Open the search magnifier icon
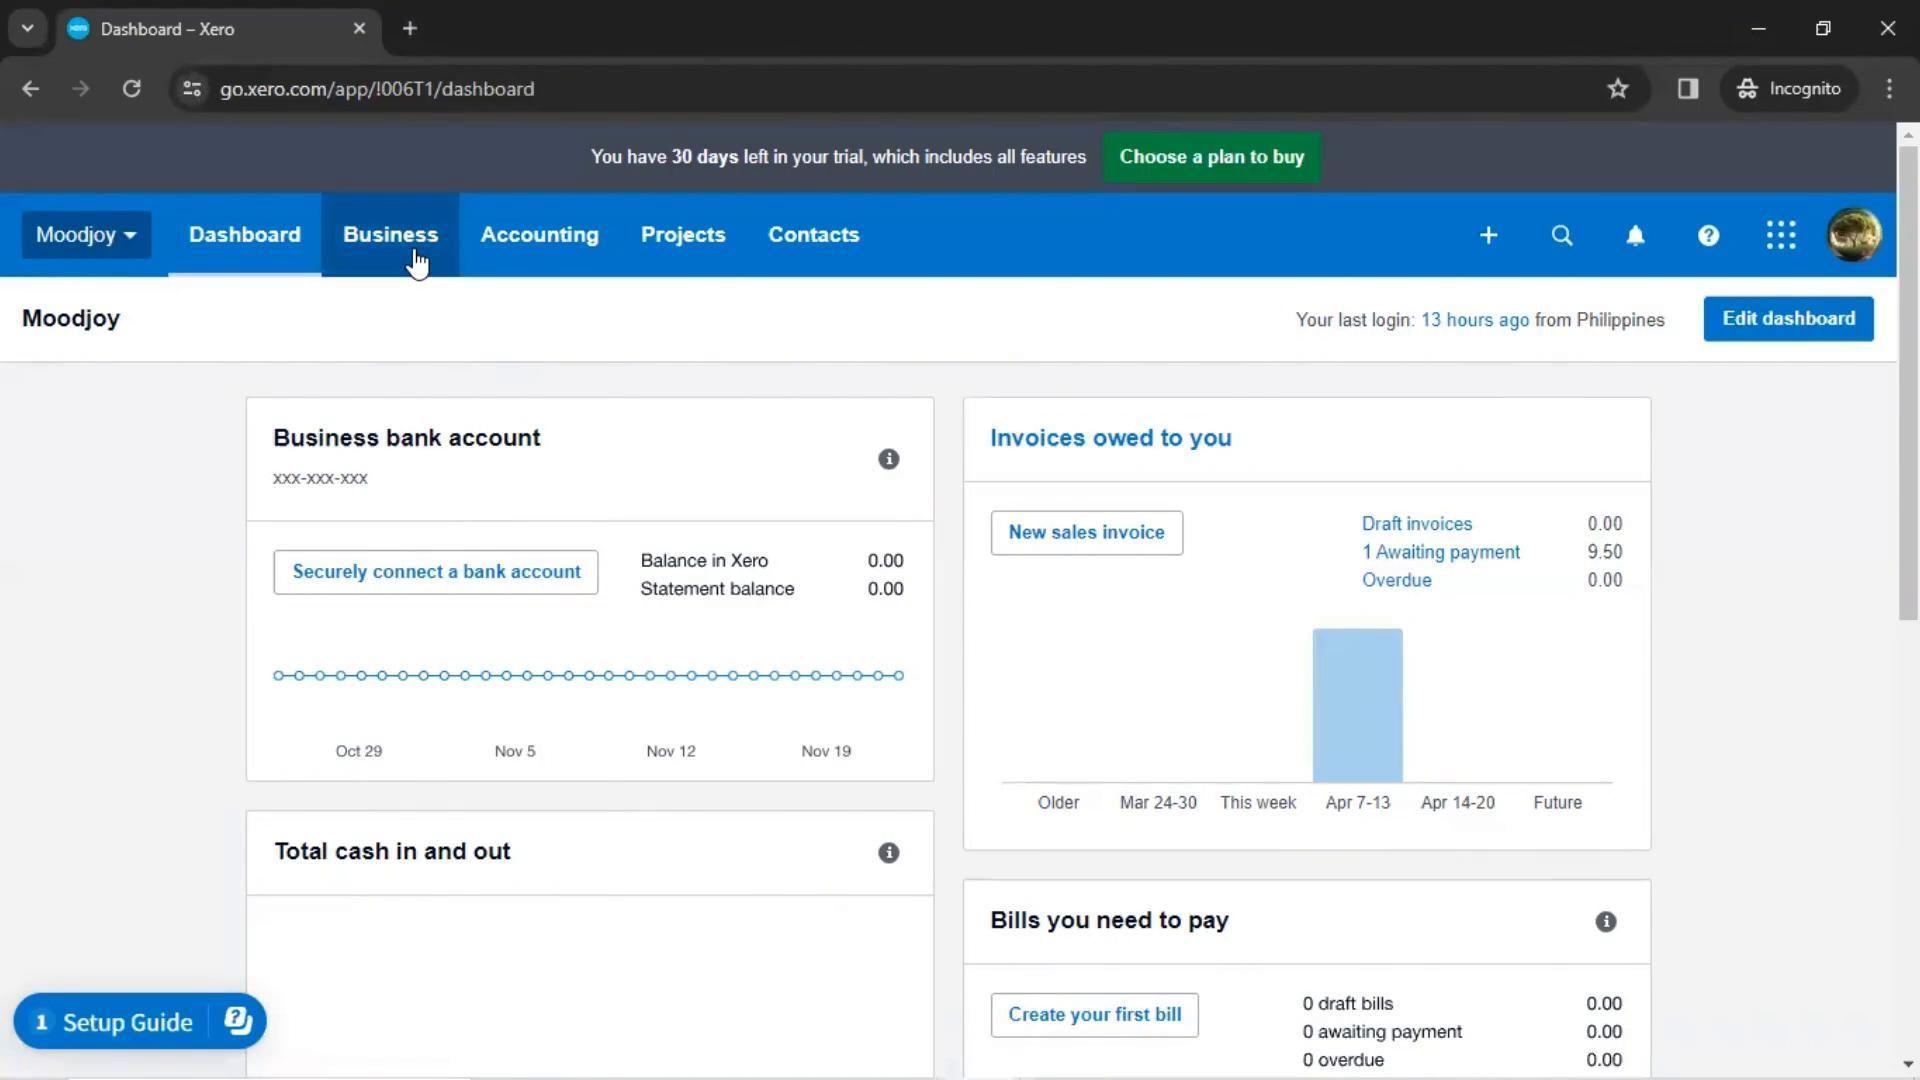 coord(1561,235)
